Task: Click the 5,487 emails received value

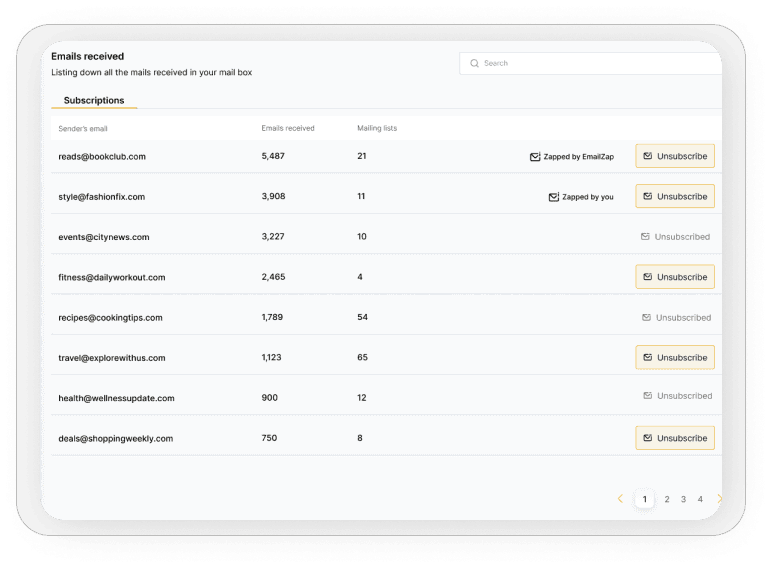Action: (273, 156)
